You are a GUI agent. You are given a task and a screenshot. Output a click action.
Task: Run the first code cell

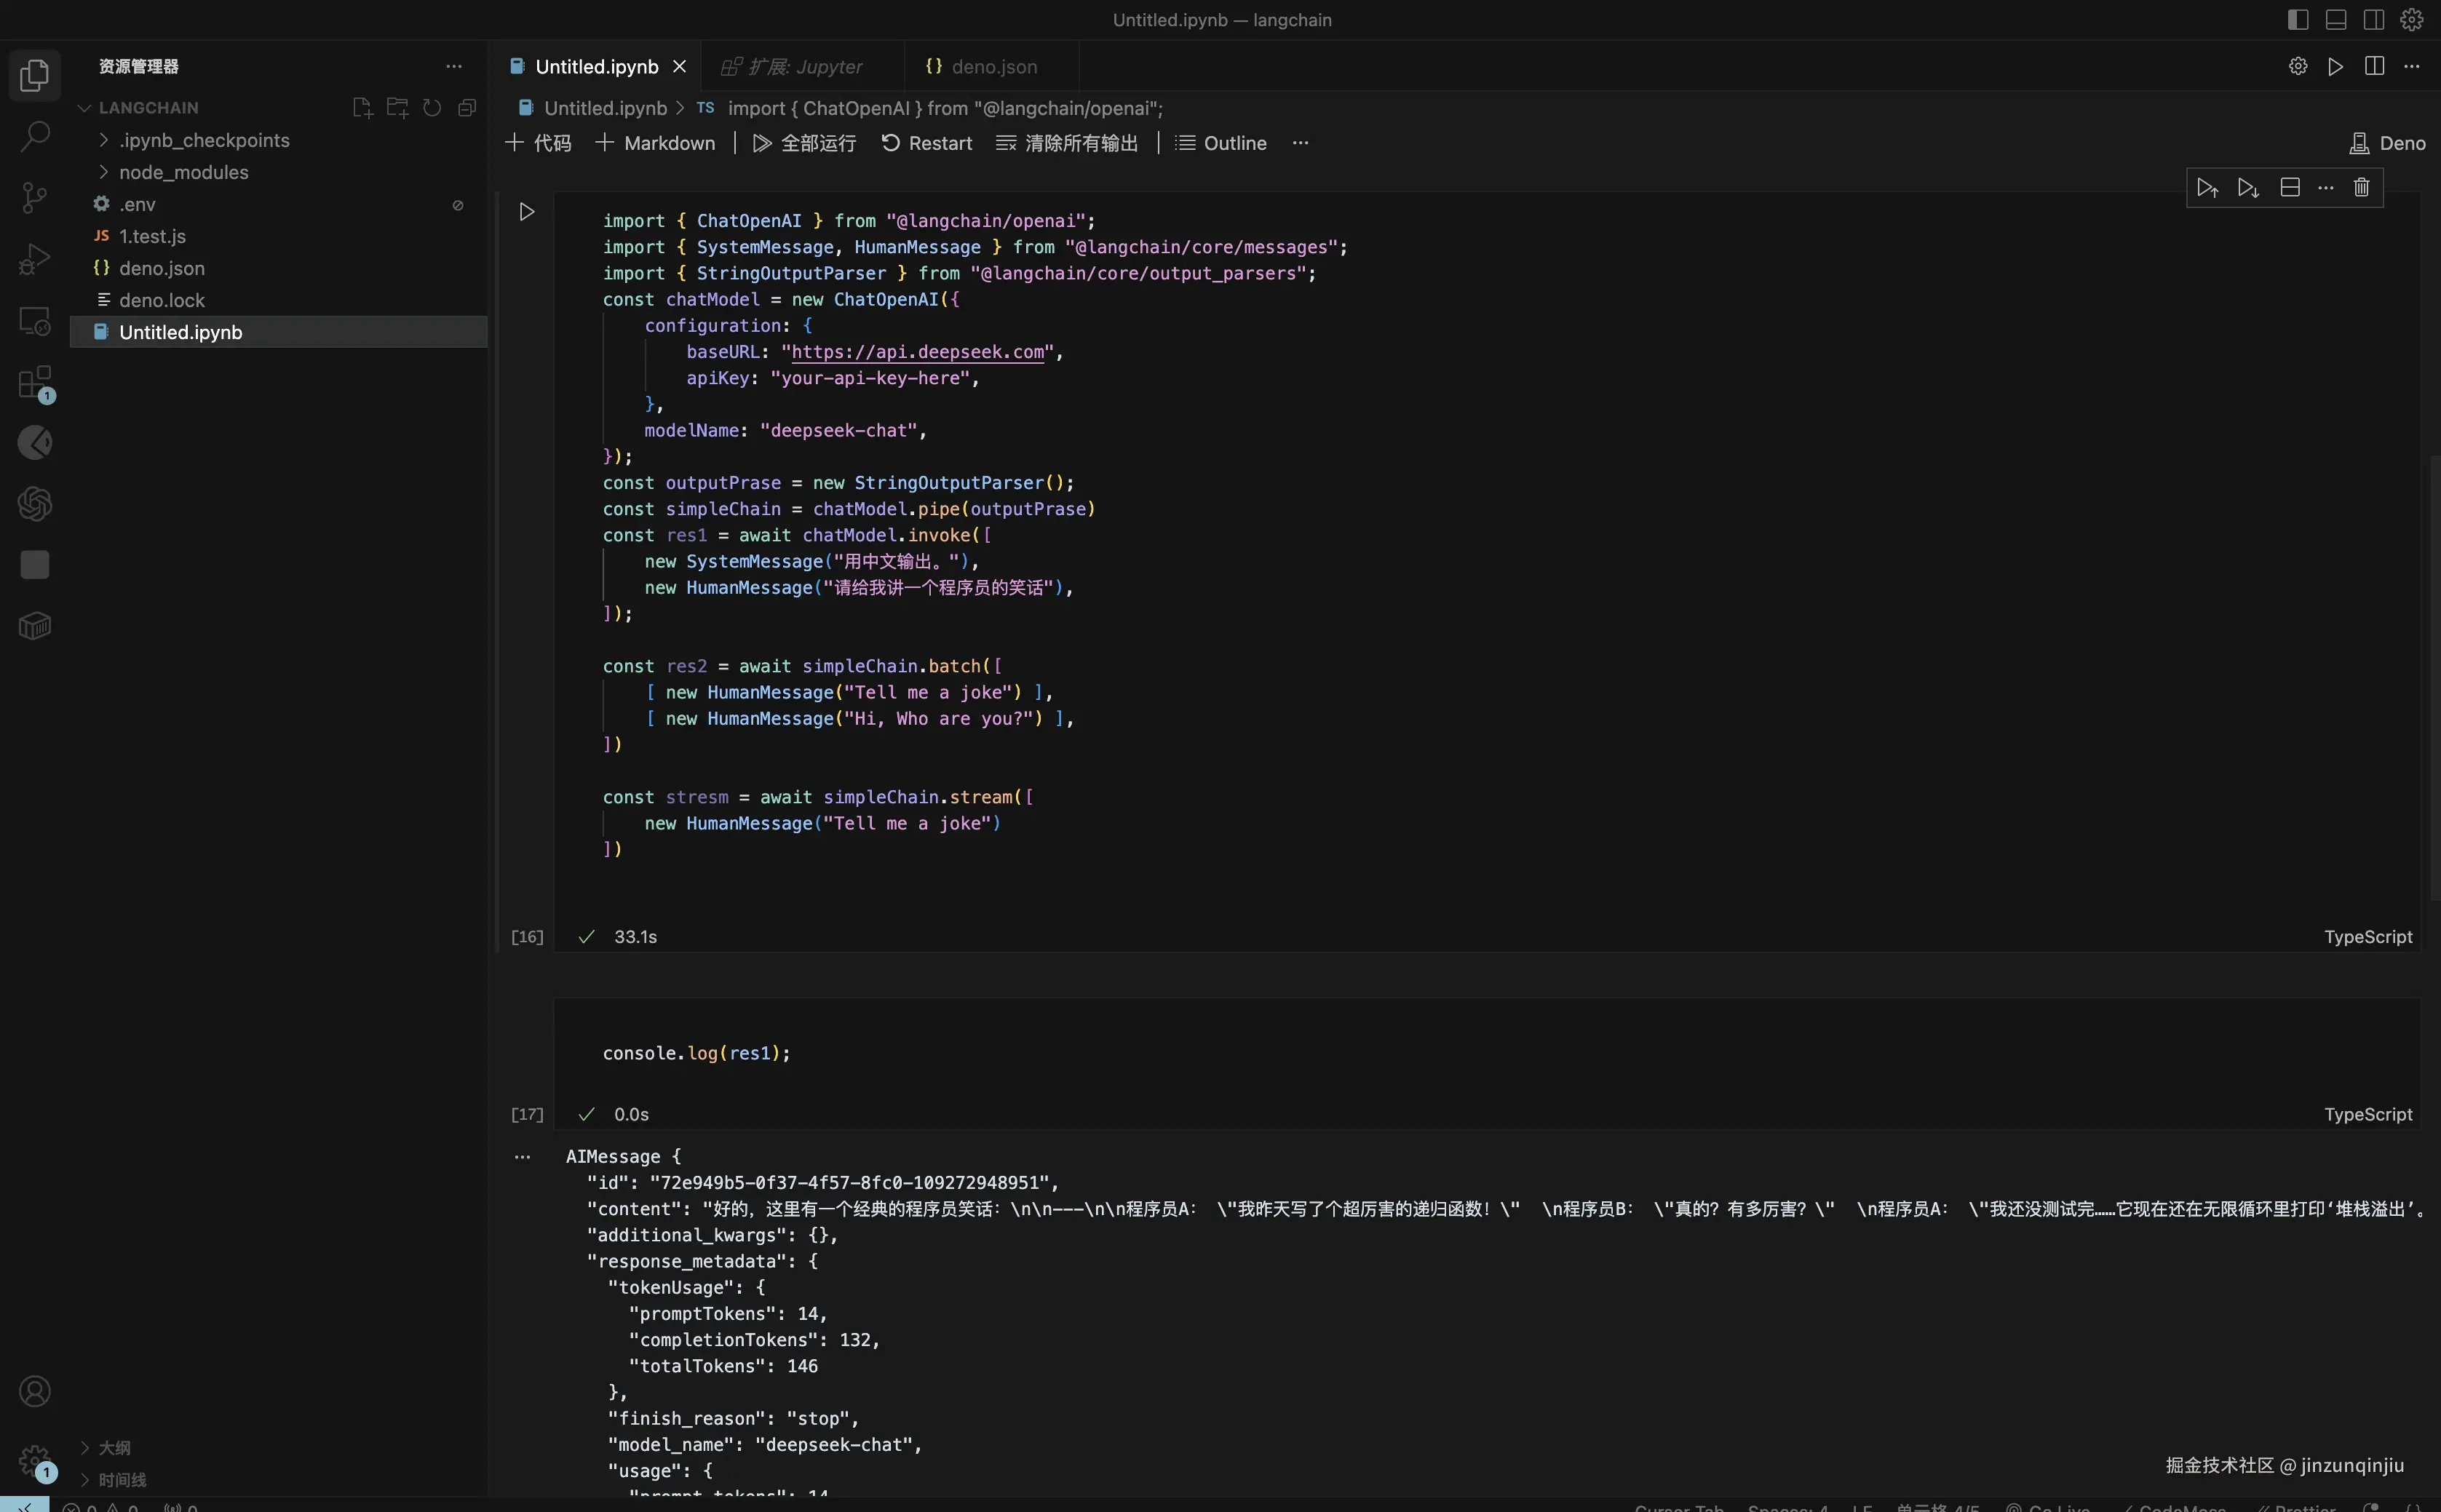[527, 212]
